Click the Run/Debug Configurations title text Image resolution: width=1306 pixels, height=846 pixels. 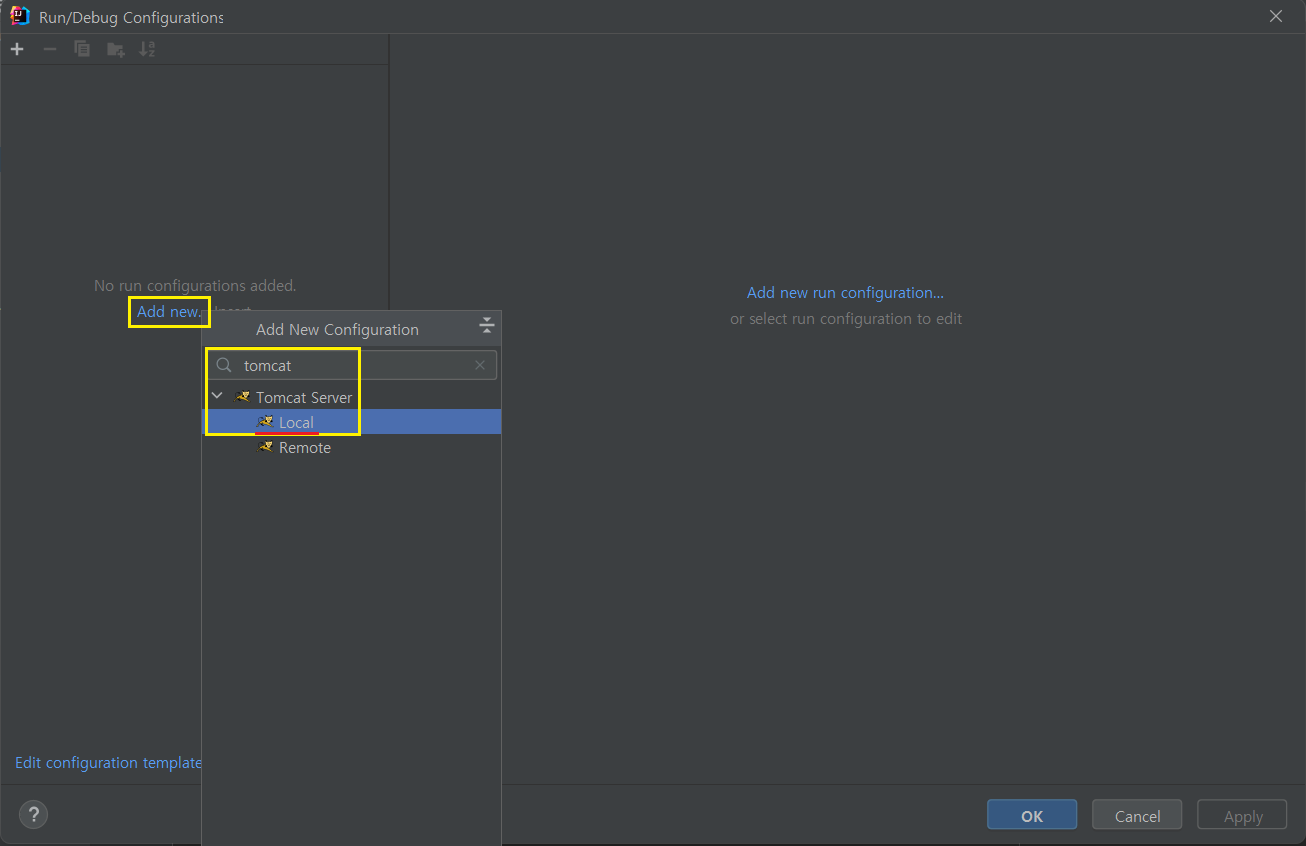pos(131,18)
